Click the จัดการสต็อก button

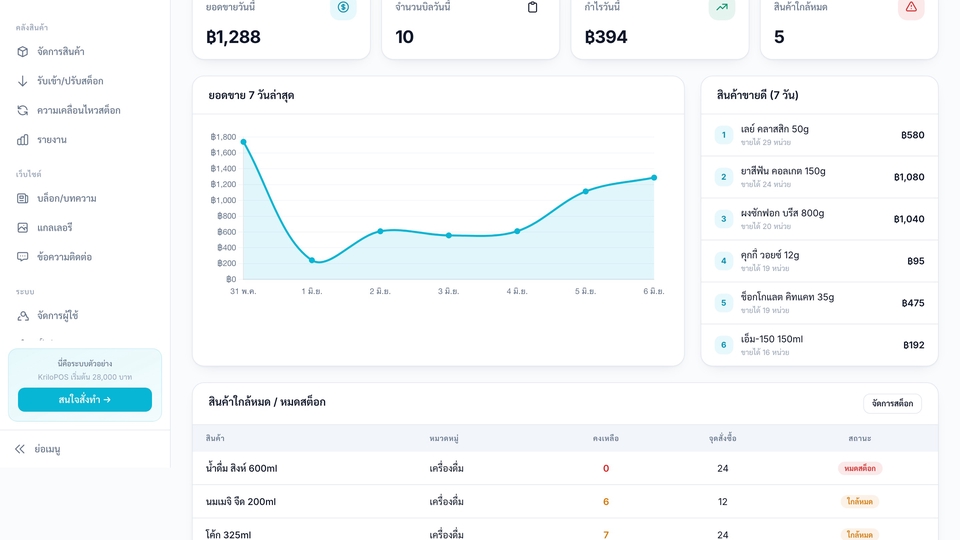click(x=893, y=403)
